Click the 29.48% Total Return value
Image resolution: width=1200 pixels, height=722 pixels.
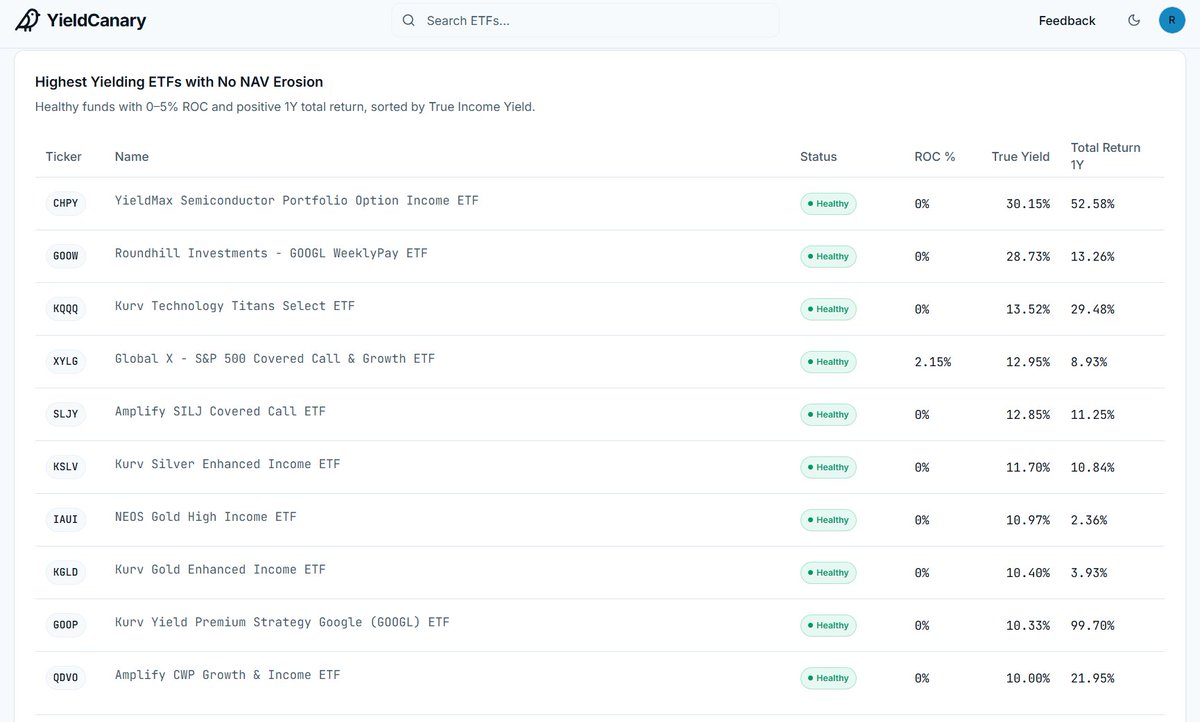click(1092, 309)
